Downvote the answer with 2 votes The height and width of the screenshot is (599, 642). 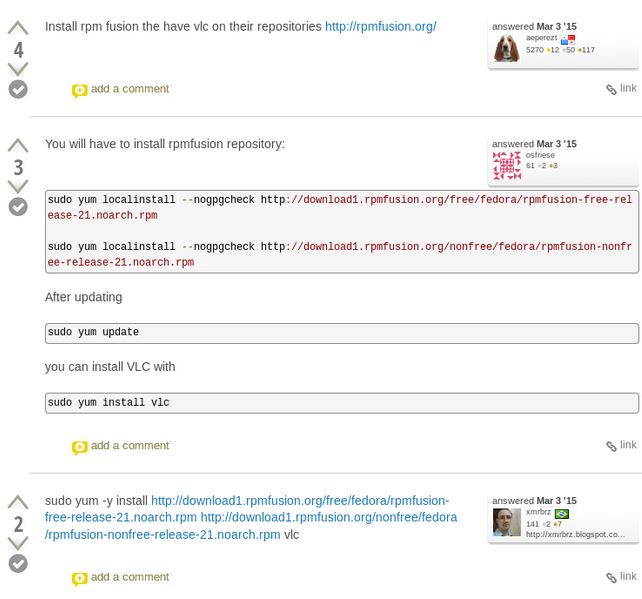click(18, 543)
